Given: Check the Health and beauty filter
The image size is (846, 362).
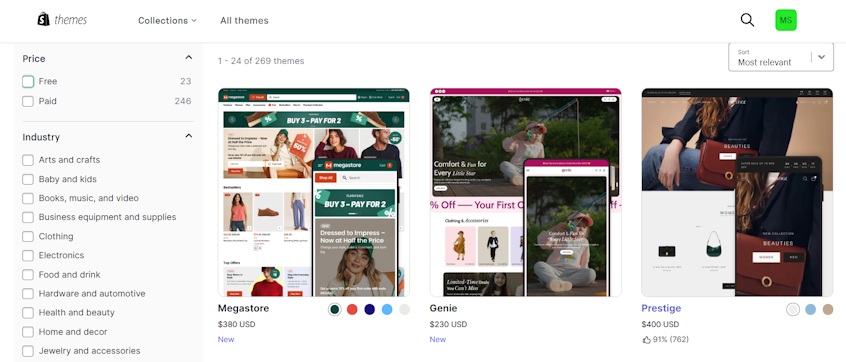Looking at the screenshot, I should (28, 313).
